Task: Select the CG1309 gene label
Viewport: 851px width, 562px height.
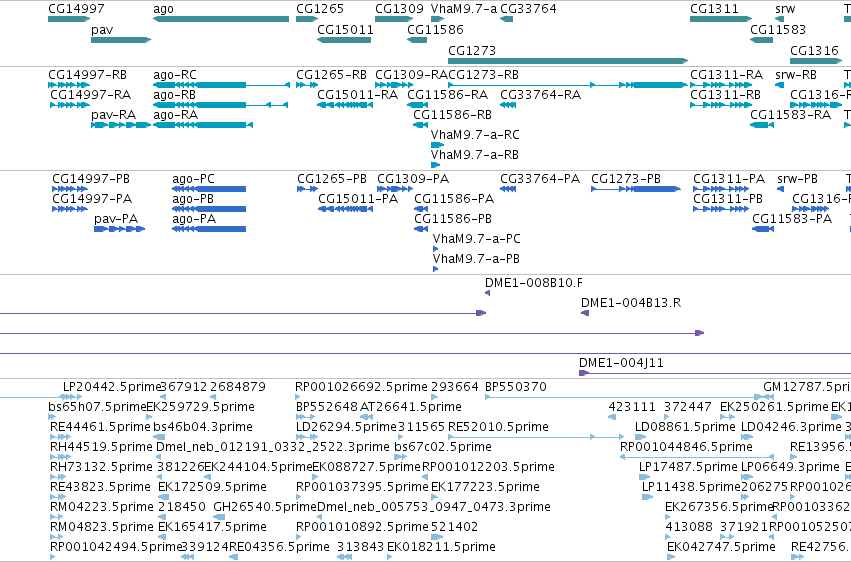Action: (x=399, y=9)
